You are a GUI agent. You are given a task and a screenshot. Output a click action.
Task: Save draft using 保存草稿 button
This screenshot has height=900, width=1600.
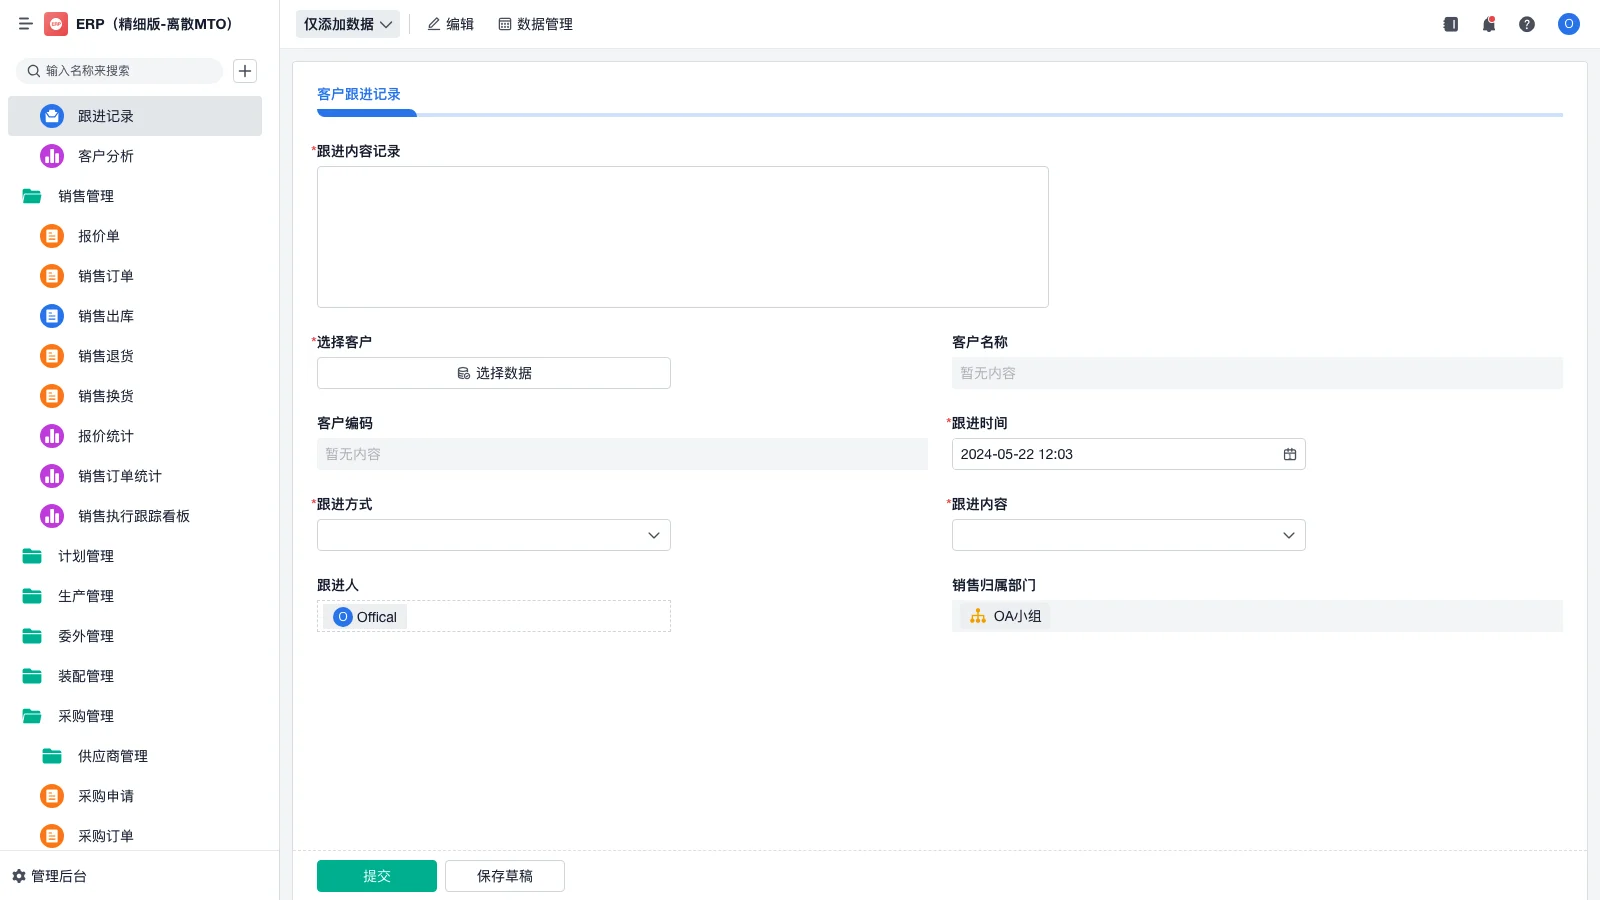pos(504,875)
